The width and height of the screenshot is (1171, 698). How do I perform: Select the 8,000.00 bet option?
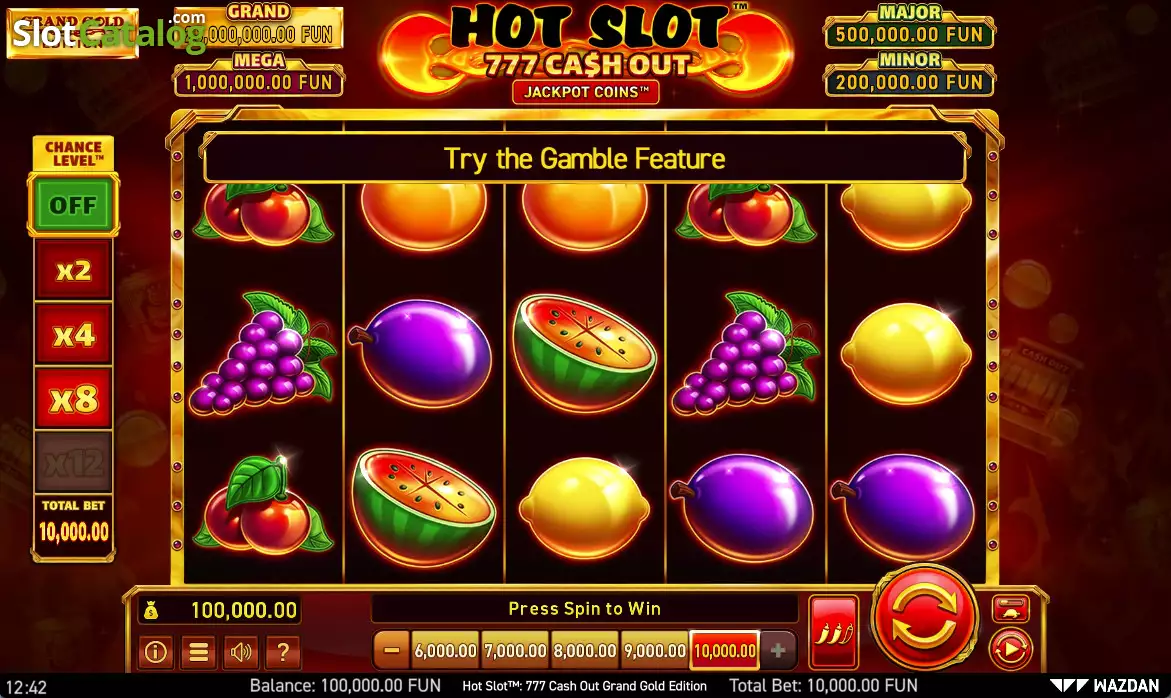click(585, 650)
